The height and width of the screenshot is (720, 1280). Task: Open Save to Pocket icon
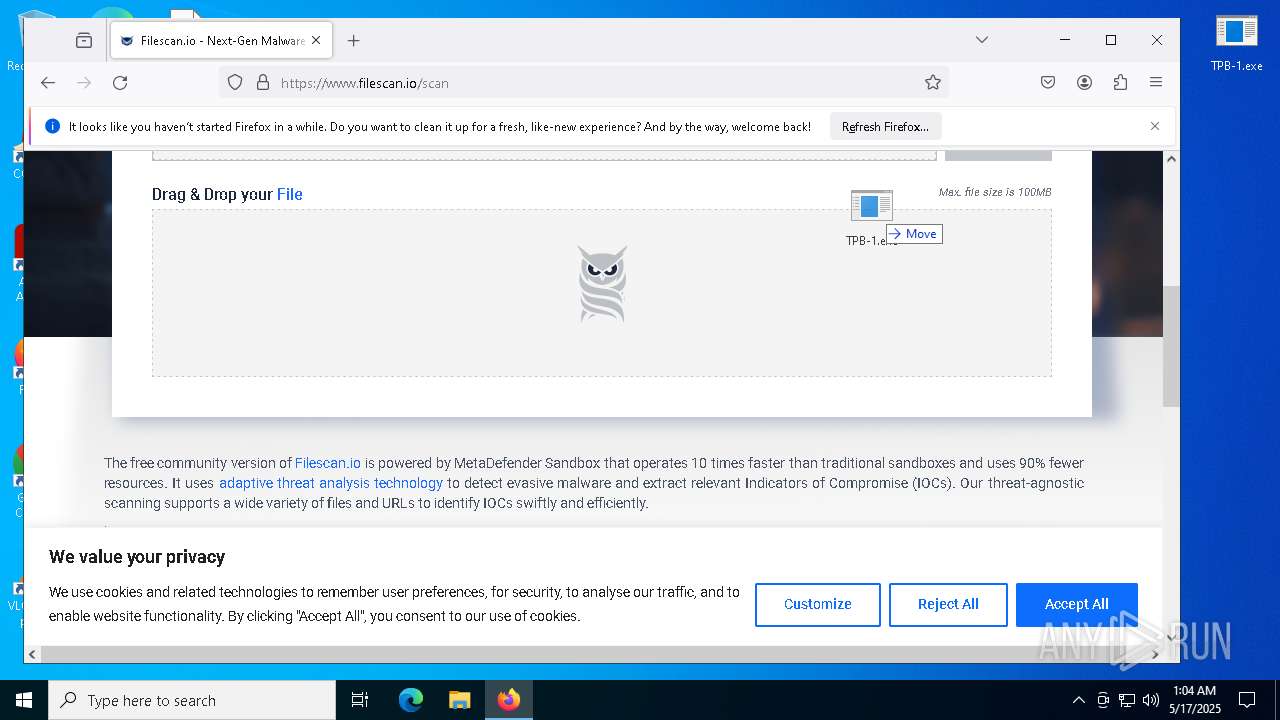(x=1048, y=83)
